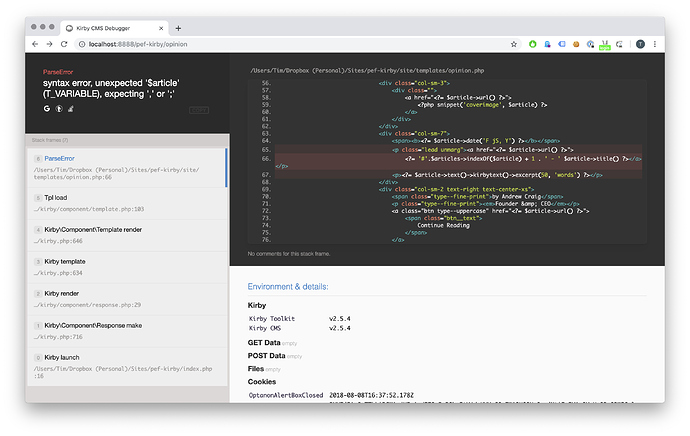The height and width of the screenshot is (436, 690).
Task: Search the error on DuckDuckGo
Action: click(59, 109)
